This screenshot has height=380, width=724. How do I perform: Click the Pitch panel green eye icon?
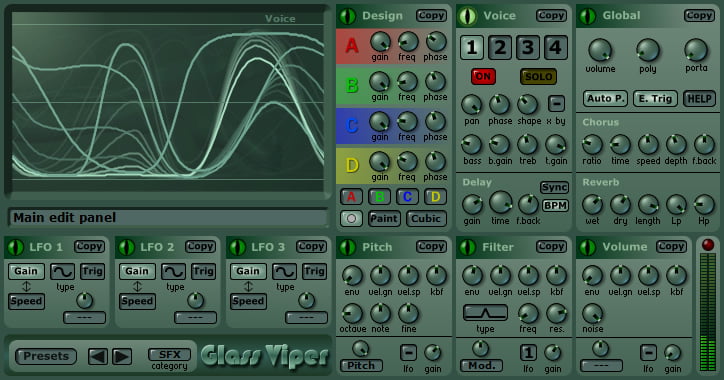tap(348, 247)
